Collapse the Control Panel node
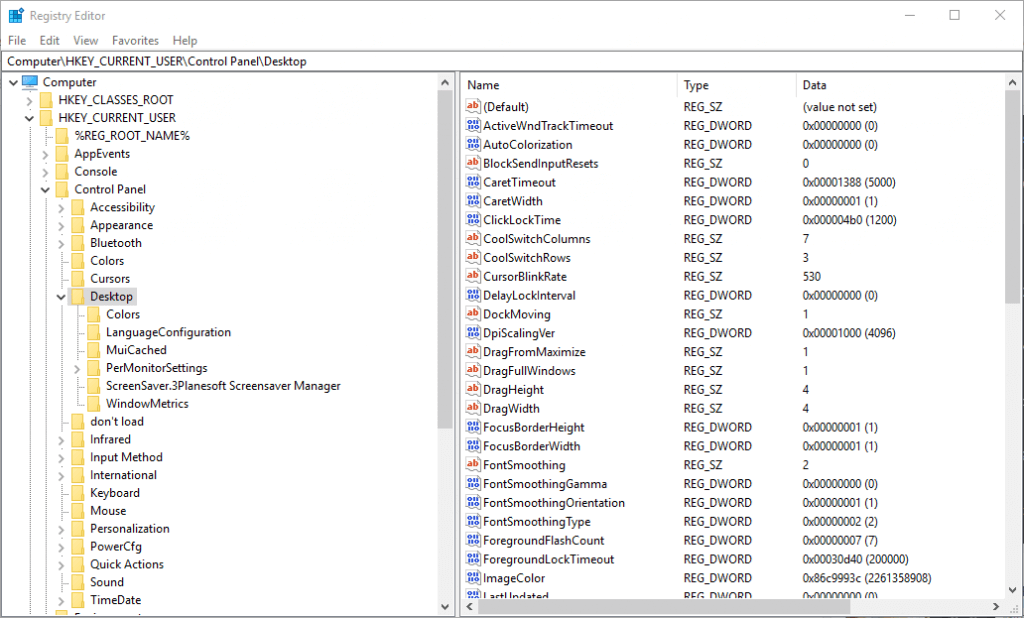The image size is (1024, 618). click(44, 189)
